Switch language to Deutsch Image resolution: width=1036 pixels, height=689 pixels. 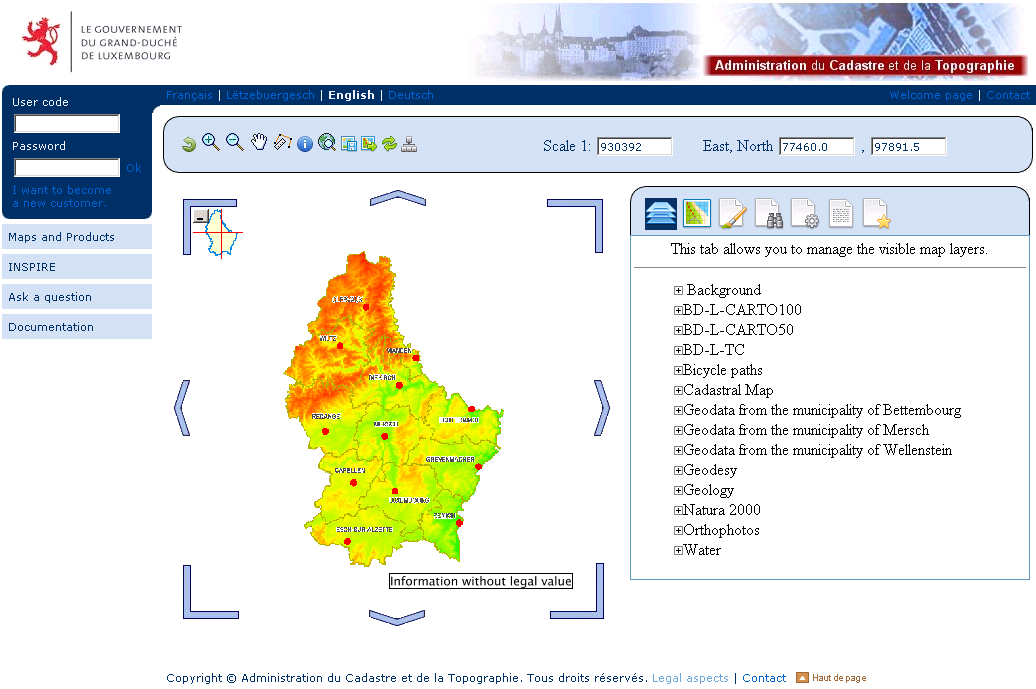pyautogui.click(x=411, y=95)
